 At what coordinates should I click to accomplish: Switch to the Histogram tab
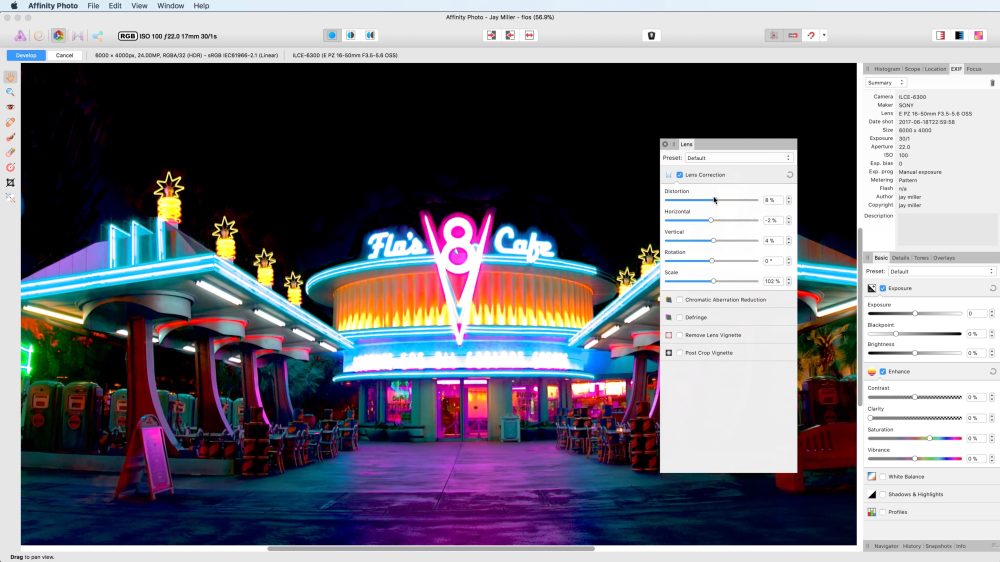click(886, 69)
